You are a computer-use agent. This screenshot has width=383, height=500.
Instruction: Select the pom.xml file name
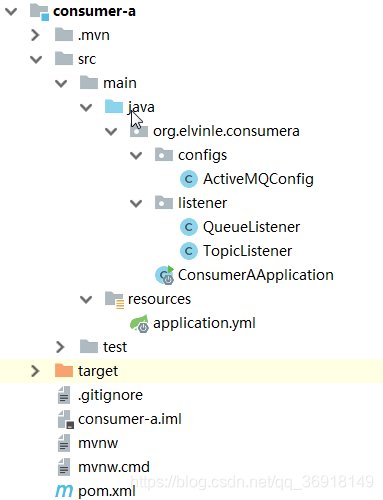[x=107, y=491]
